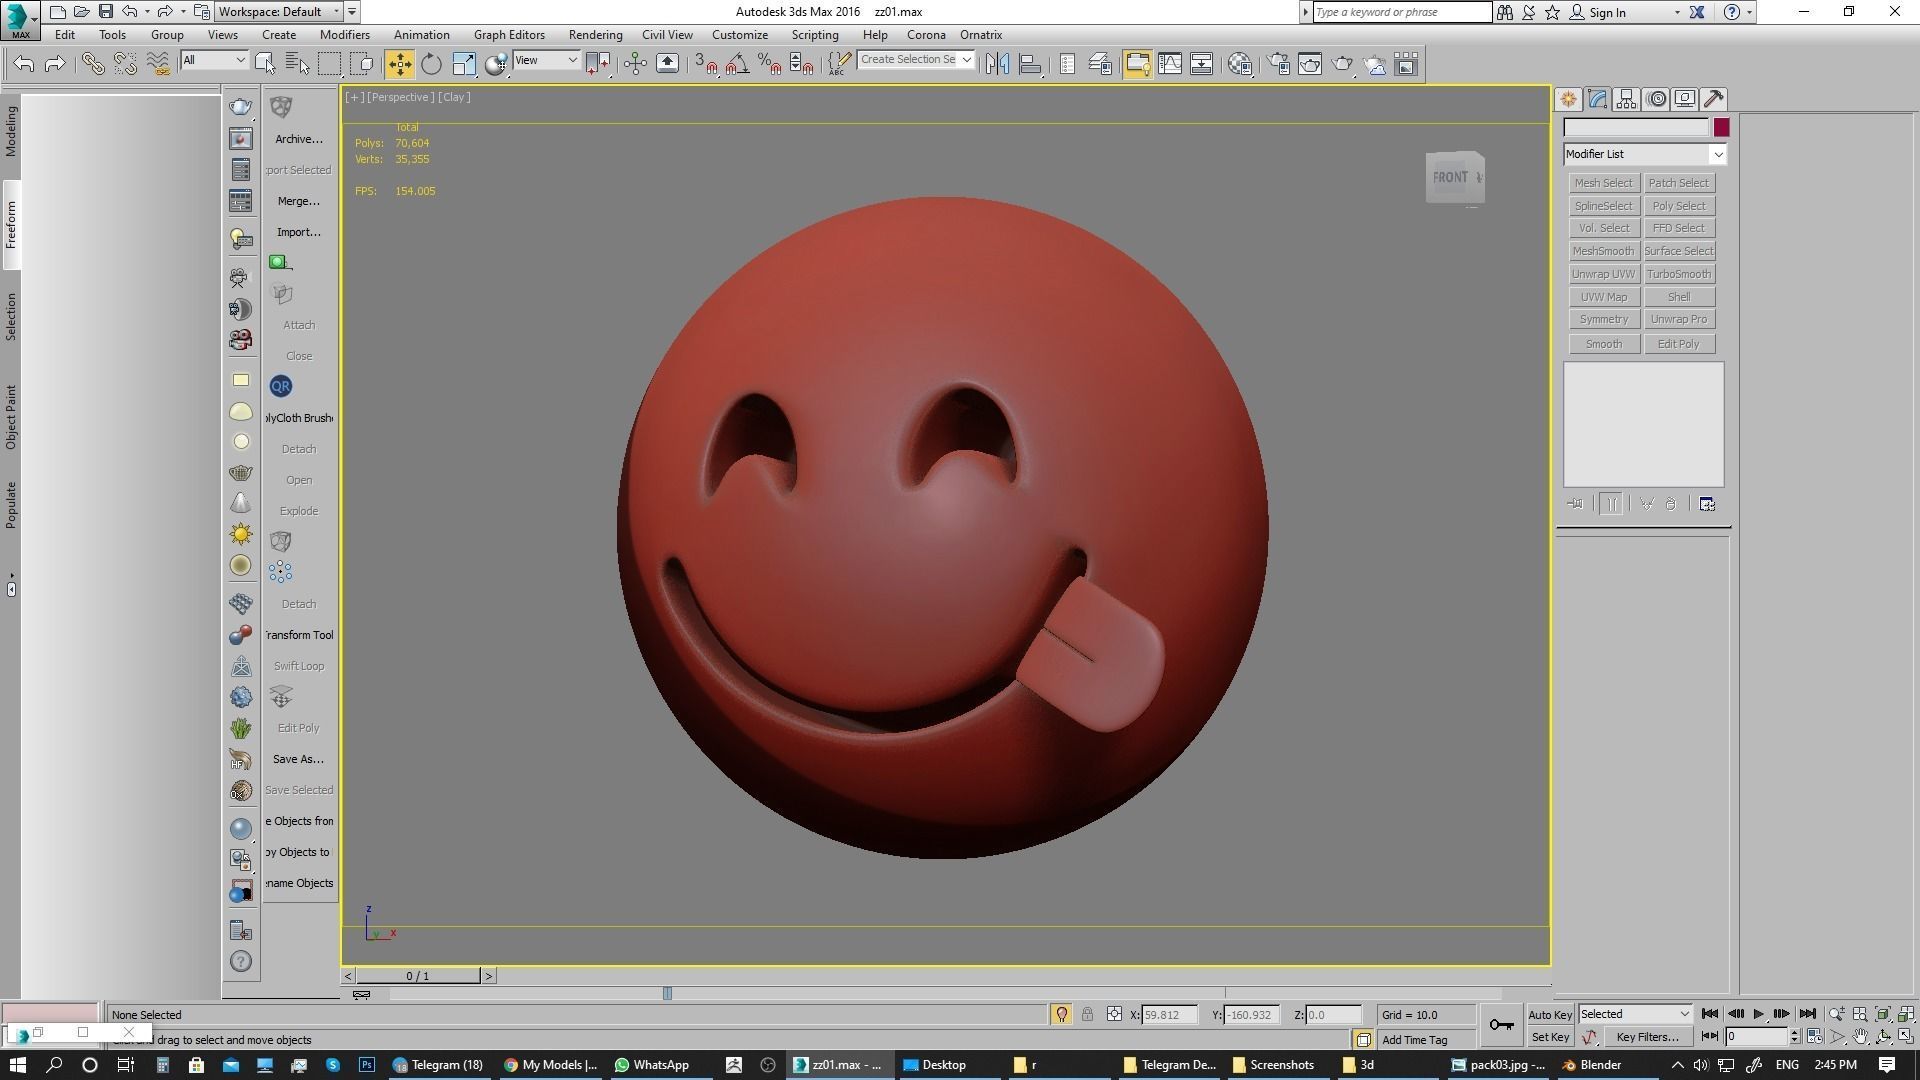Open the Utilities hammer panel tab
Image resolution: width=1920 pixels, height=1080 pixels.
tap(1714, 99)
